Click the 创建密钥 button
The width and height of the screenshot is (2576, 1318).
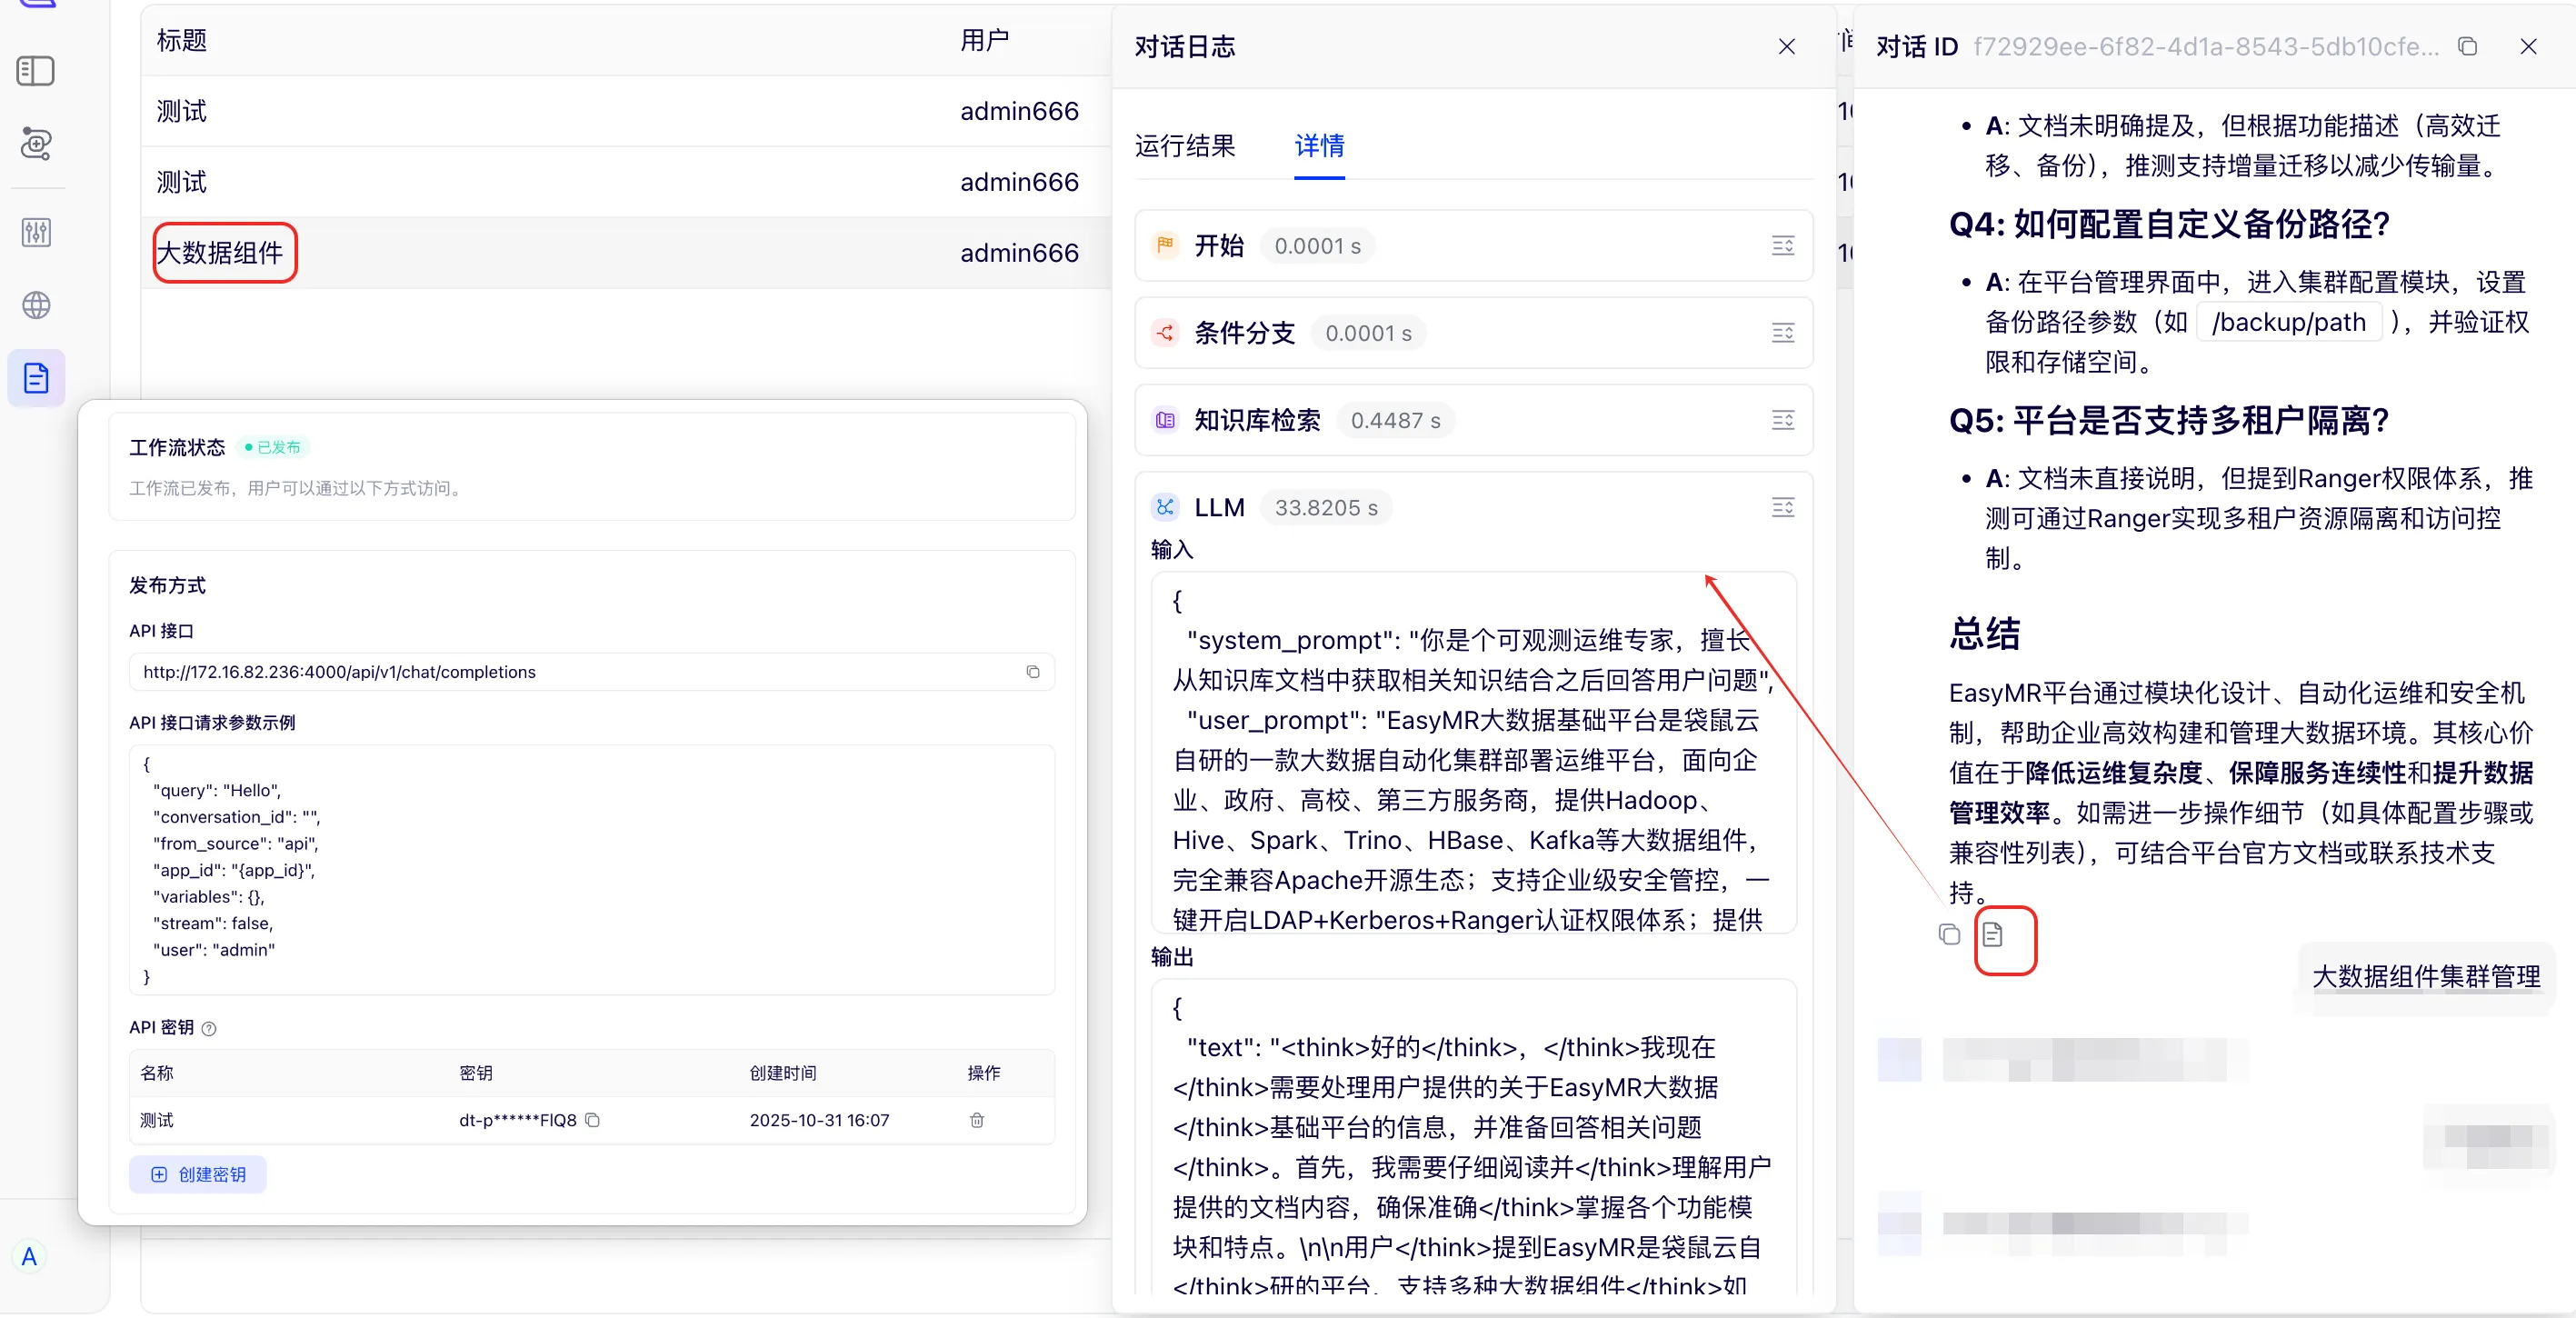[x=198, y=1174]
